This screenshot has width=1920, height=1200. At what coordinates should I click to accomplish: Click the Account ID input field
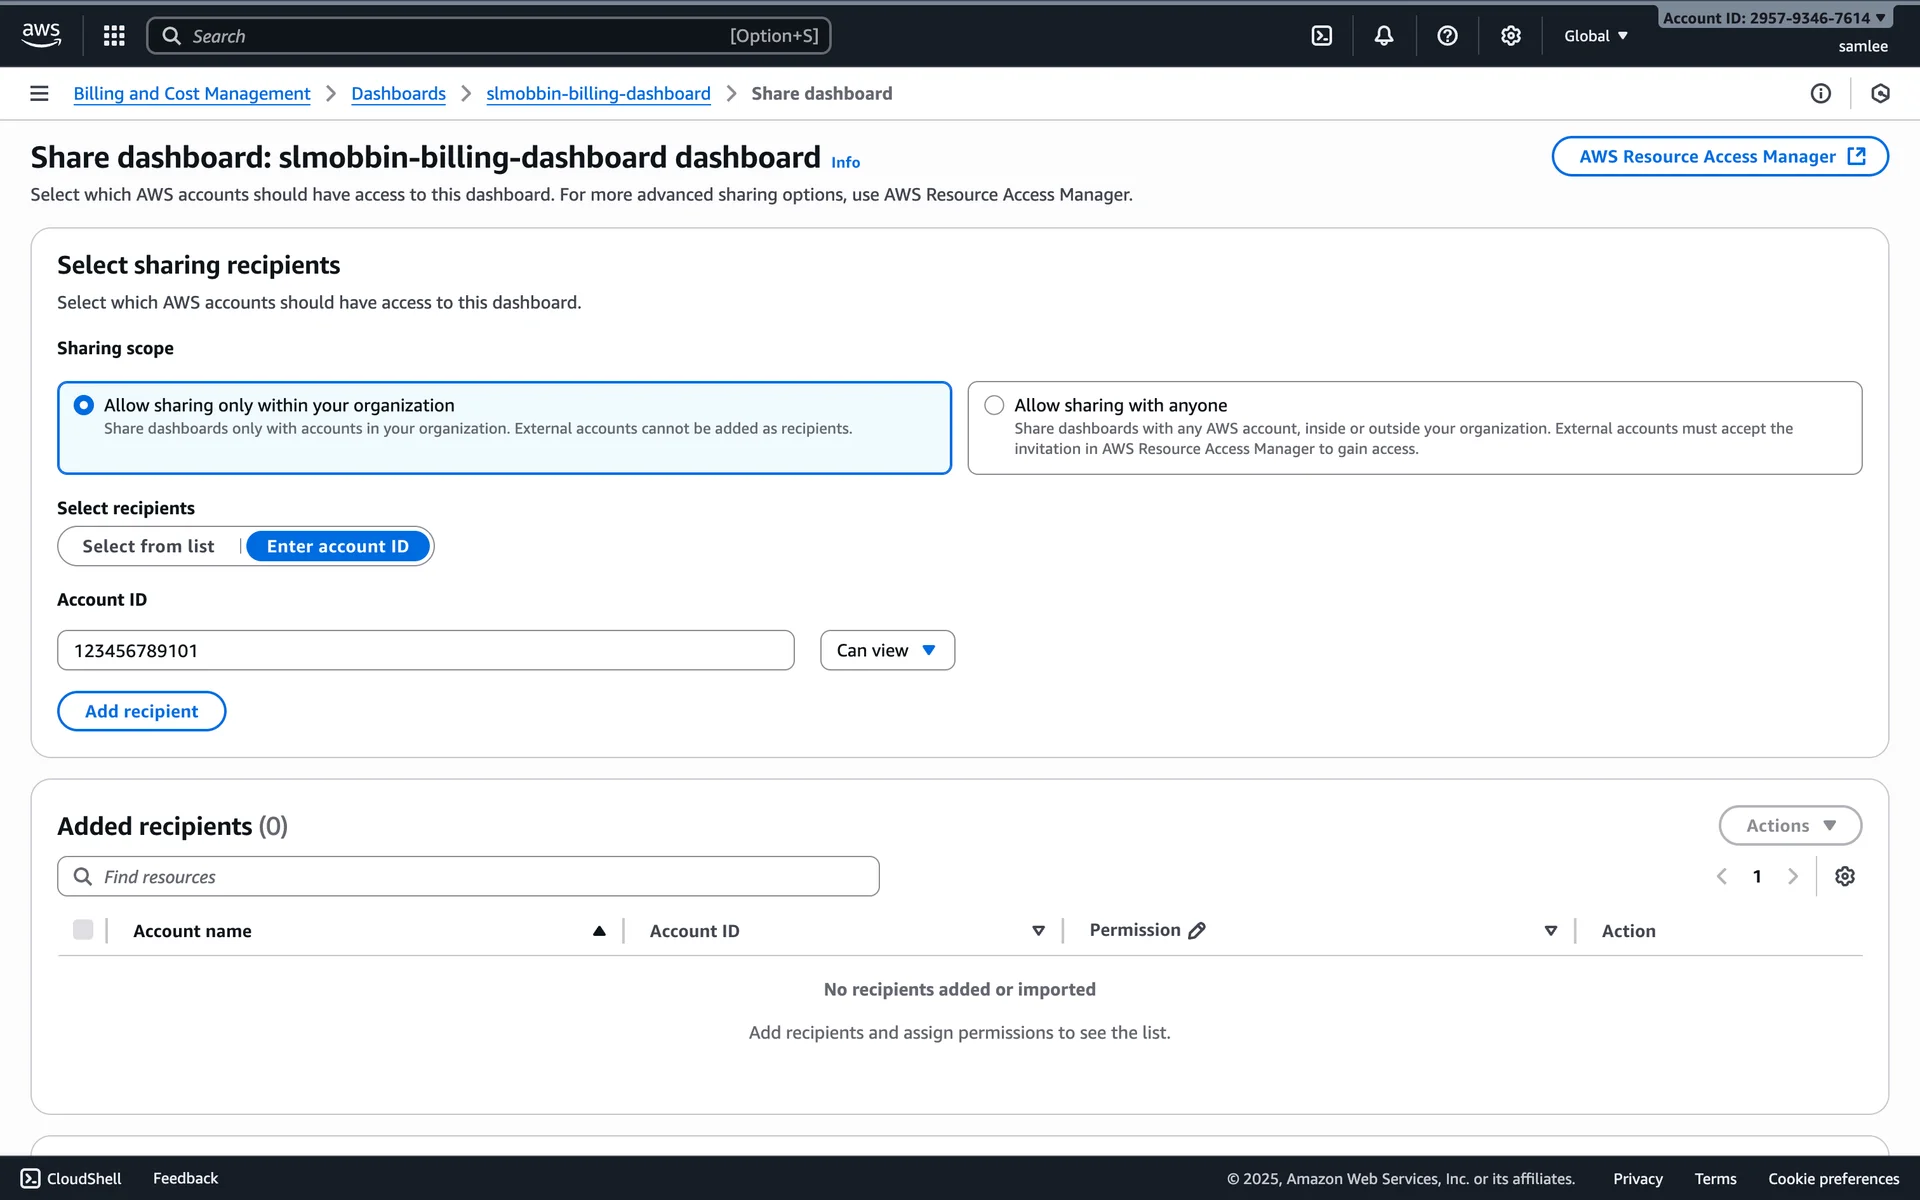tap(426, 650)
